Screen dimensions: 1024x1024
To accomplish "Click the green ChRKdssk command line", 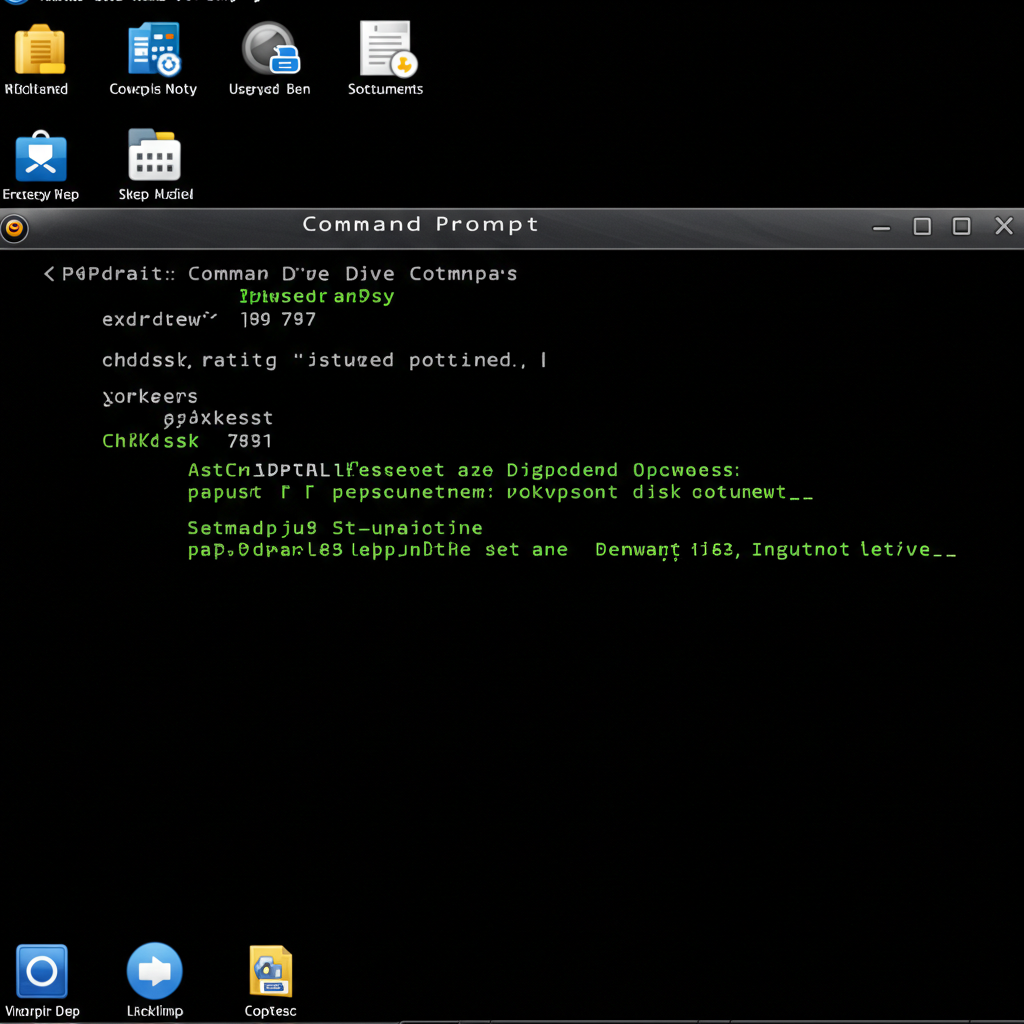I will (x=187, y=441).
